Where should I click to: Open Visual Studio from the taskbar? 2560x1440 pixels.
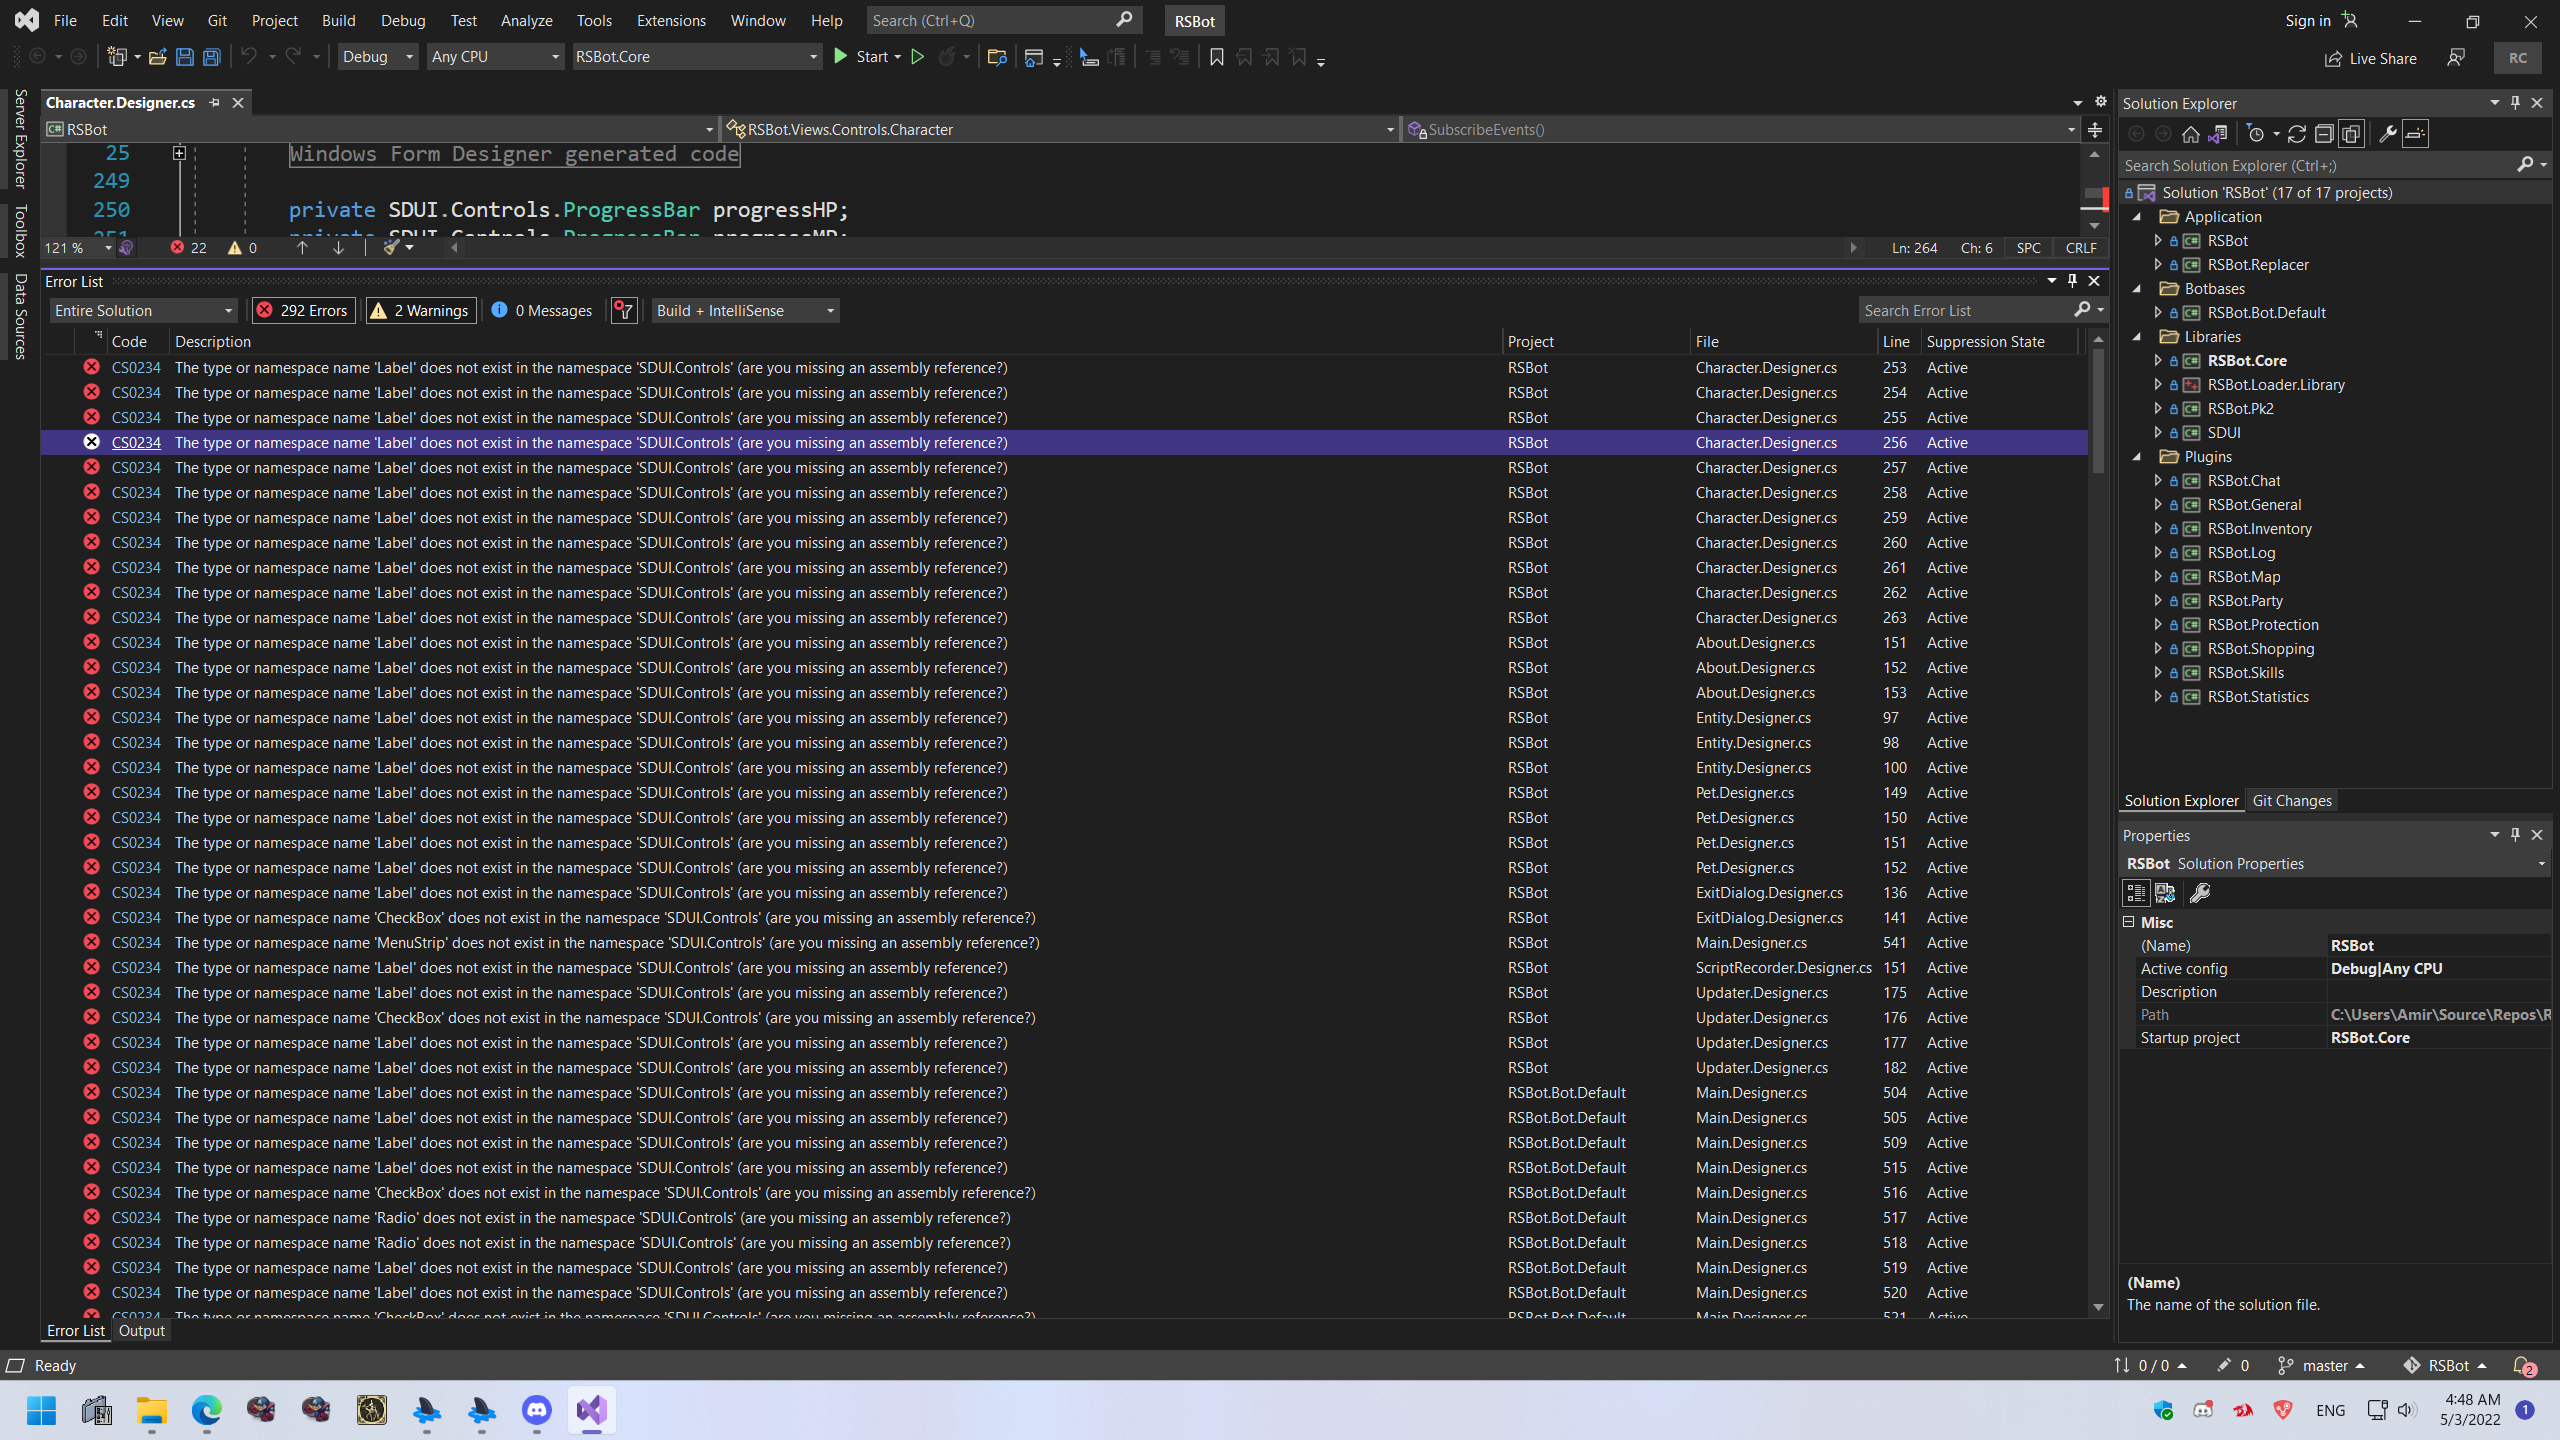(x=591, y=1411)
